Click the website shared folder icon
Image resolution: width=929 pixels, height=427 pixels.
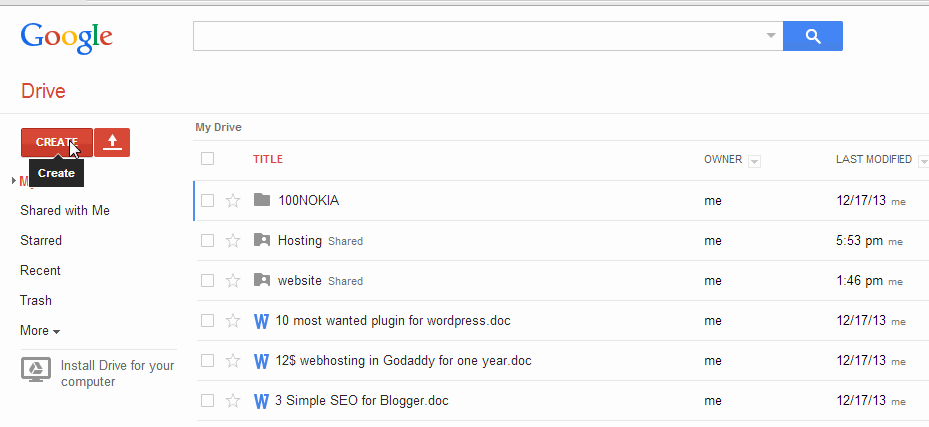(262, 280)
